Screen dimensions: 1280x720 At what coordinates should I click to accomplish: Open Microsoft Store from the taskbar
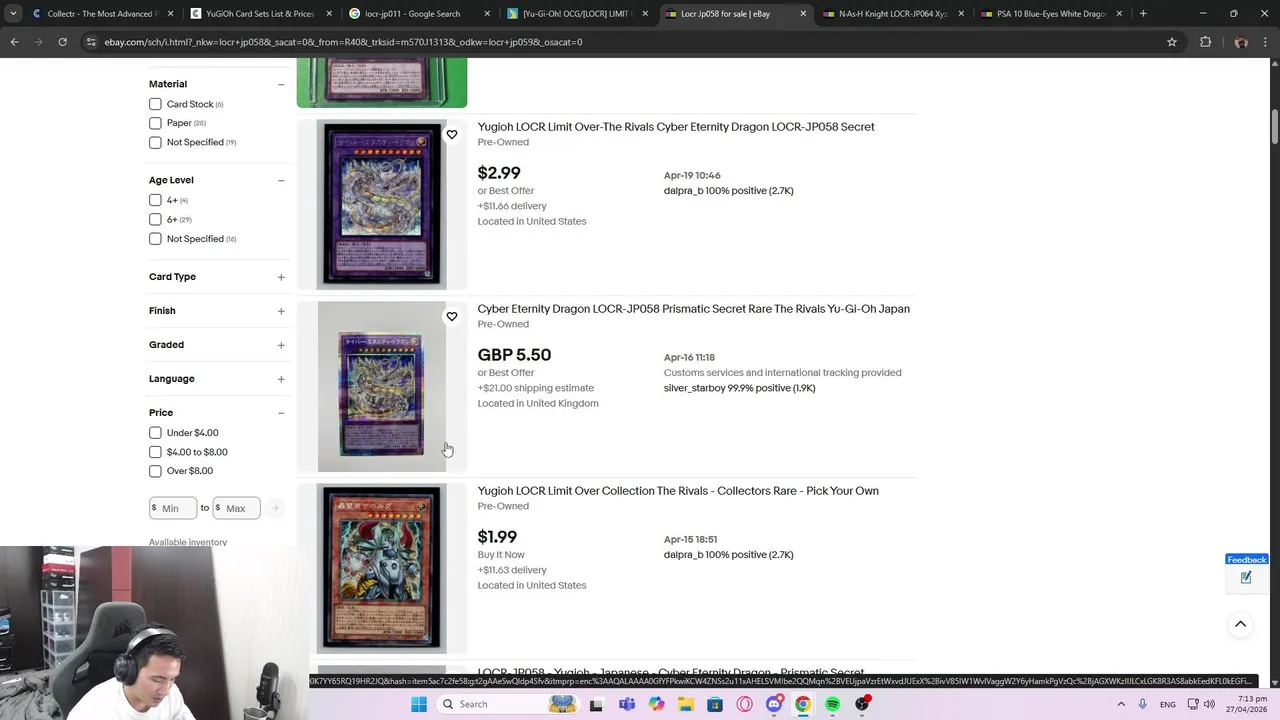pyautogui.click(x=715, y=704)
